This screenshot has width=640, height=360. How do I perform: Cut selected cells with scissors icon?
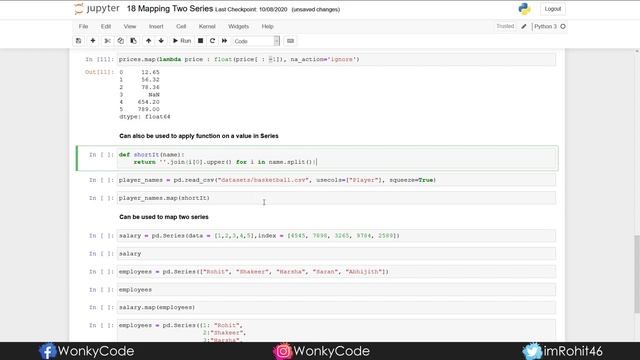(107, 41)
